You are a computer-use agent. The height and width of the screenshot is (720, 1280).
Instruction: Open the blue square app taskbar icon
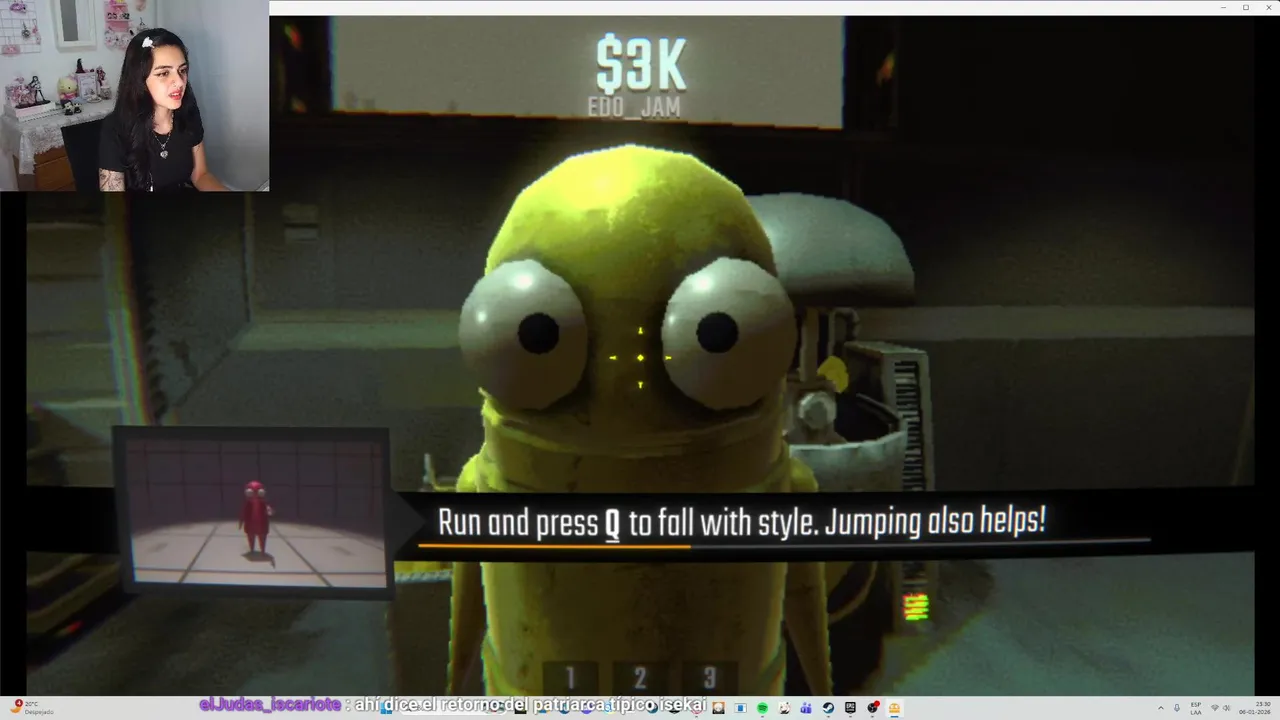(740, 708)
